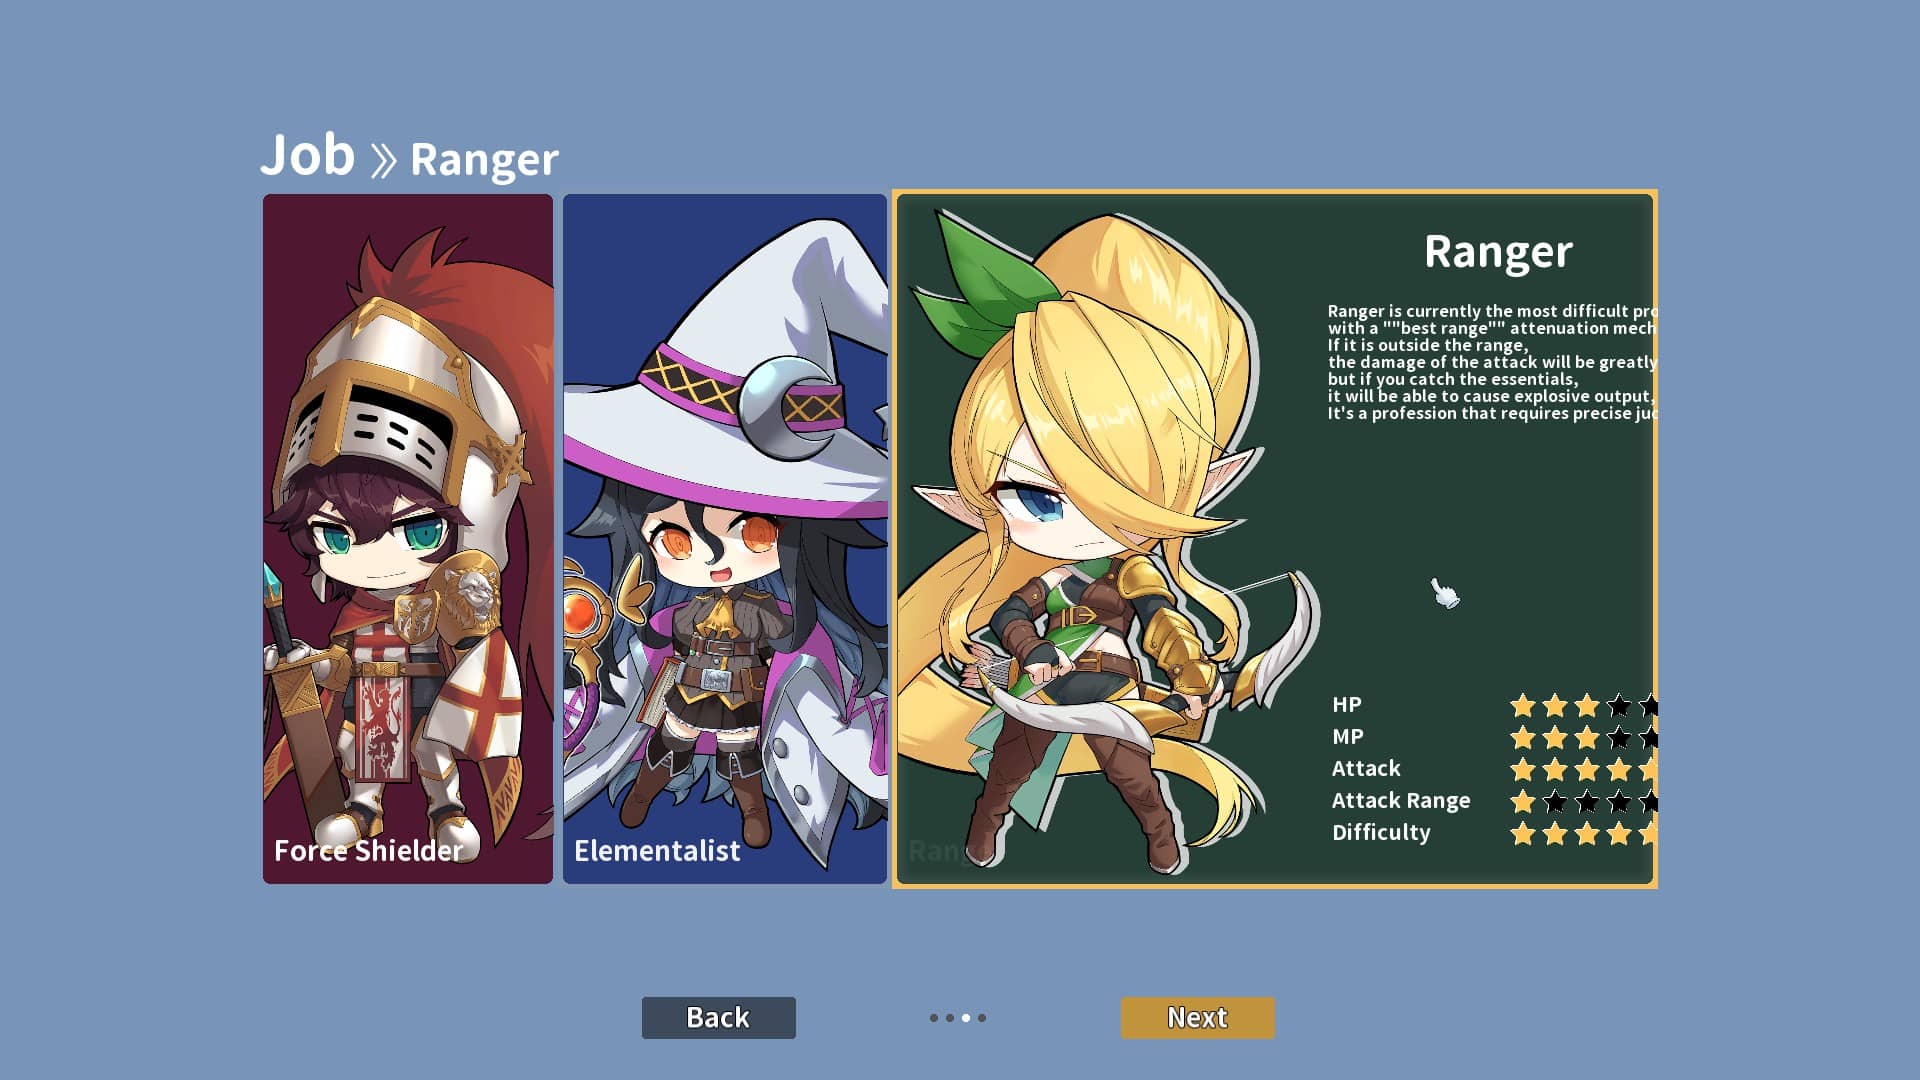Choose the Elementalist job card

[725, 539]
